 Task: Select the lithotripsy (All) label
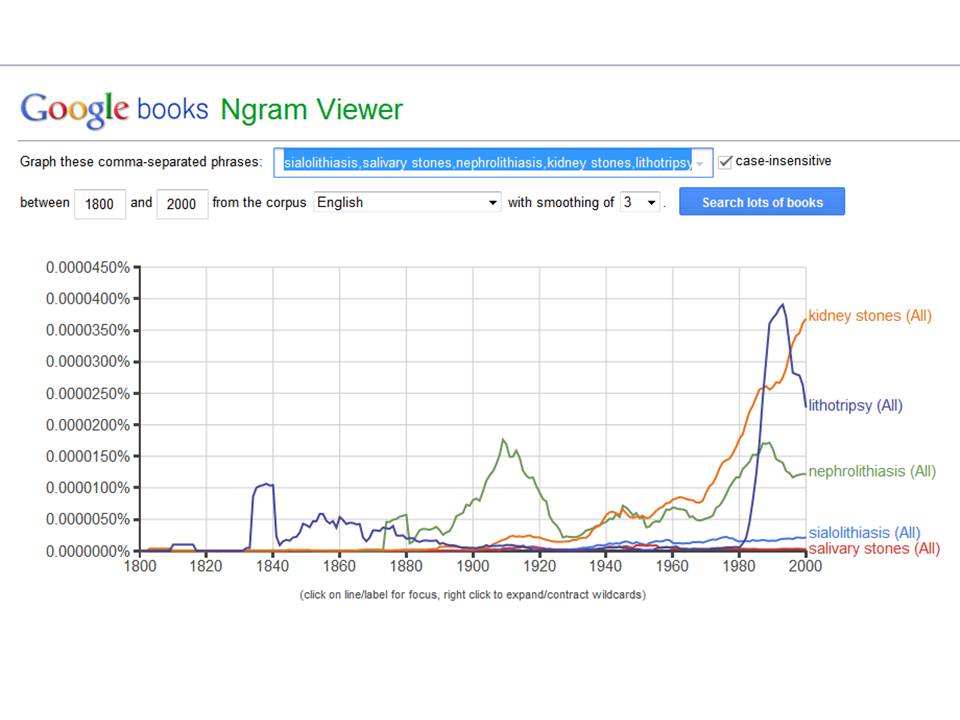point(855,405)
